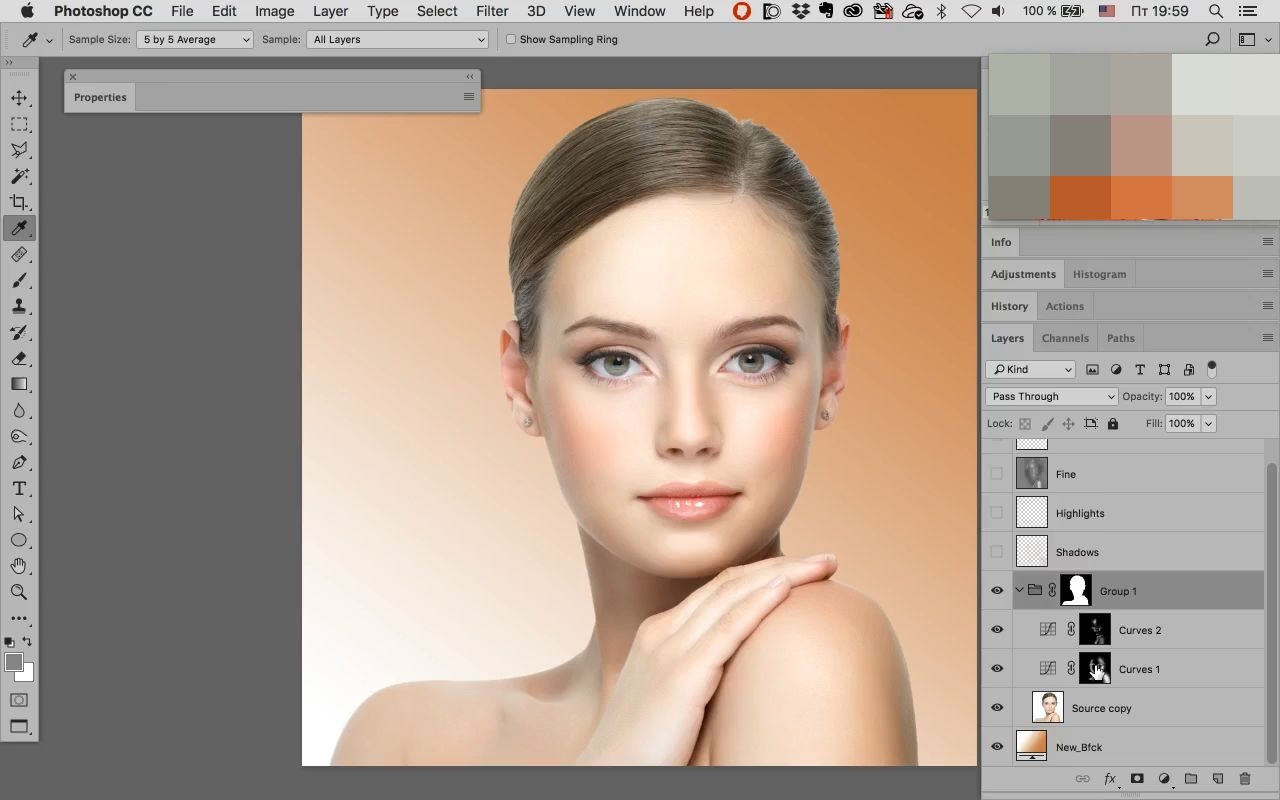Hide the Curves 1 adjustment layer

click(996, 669)
